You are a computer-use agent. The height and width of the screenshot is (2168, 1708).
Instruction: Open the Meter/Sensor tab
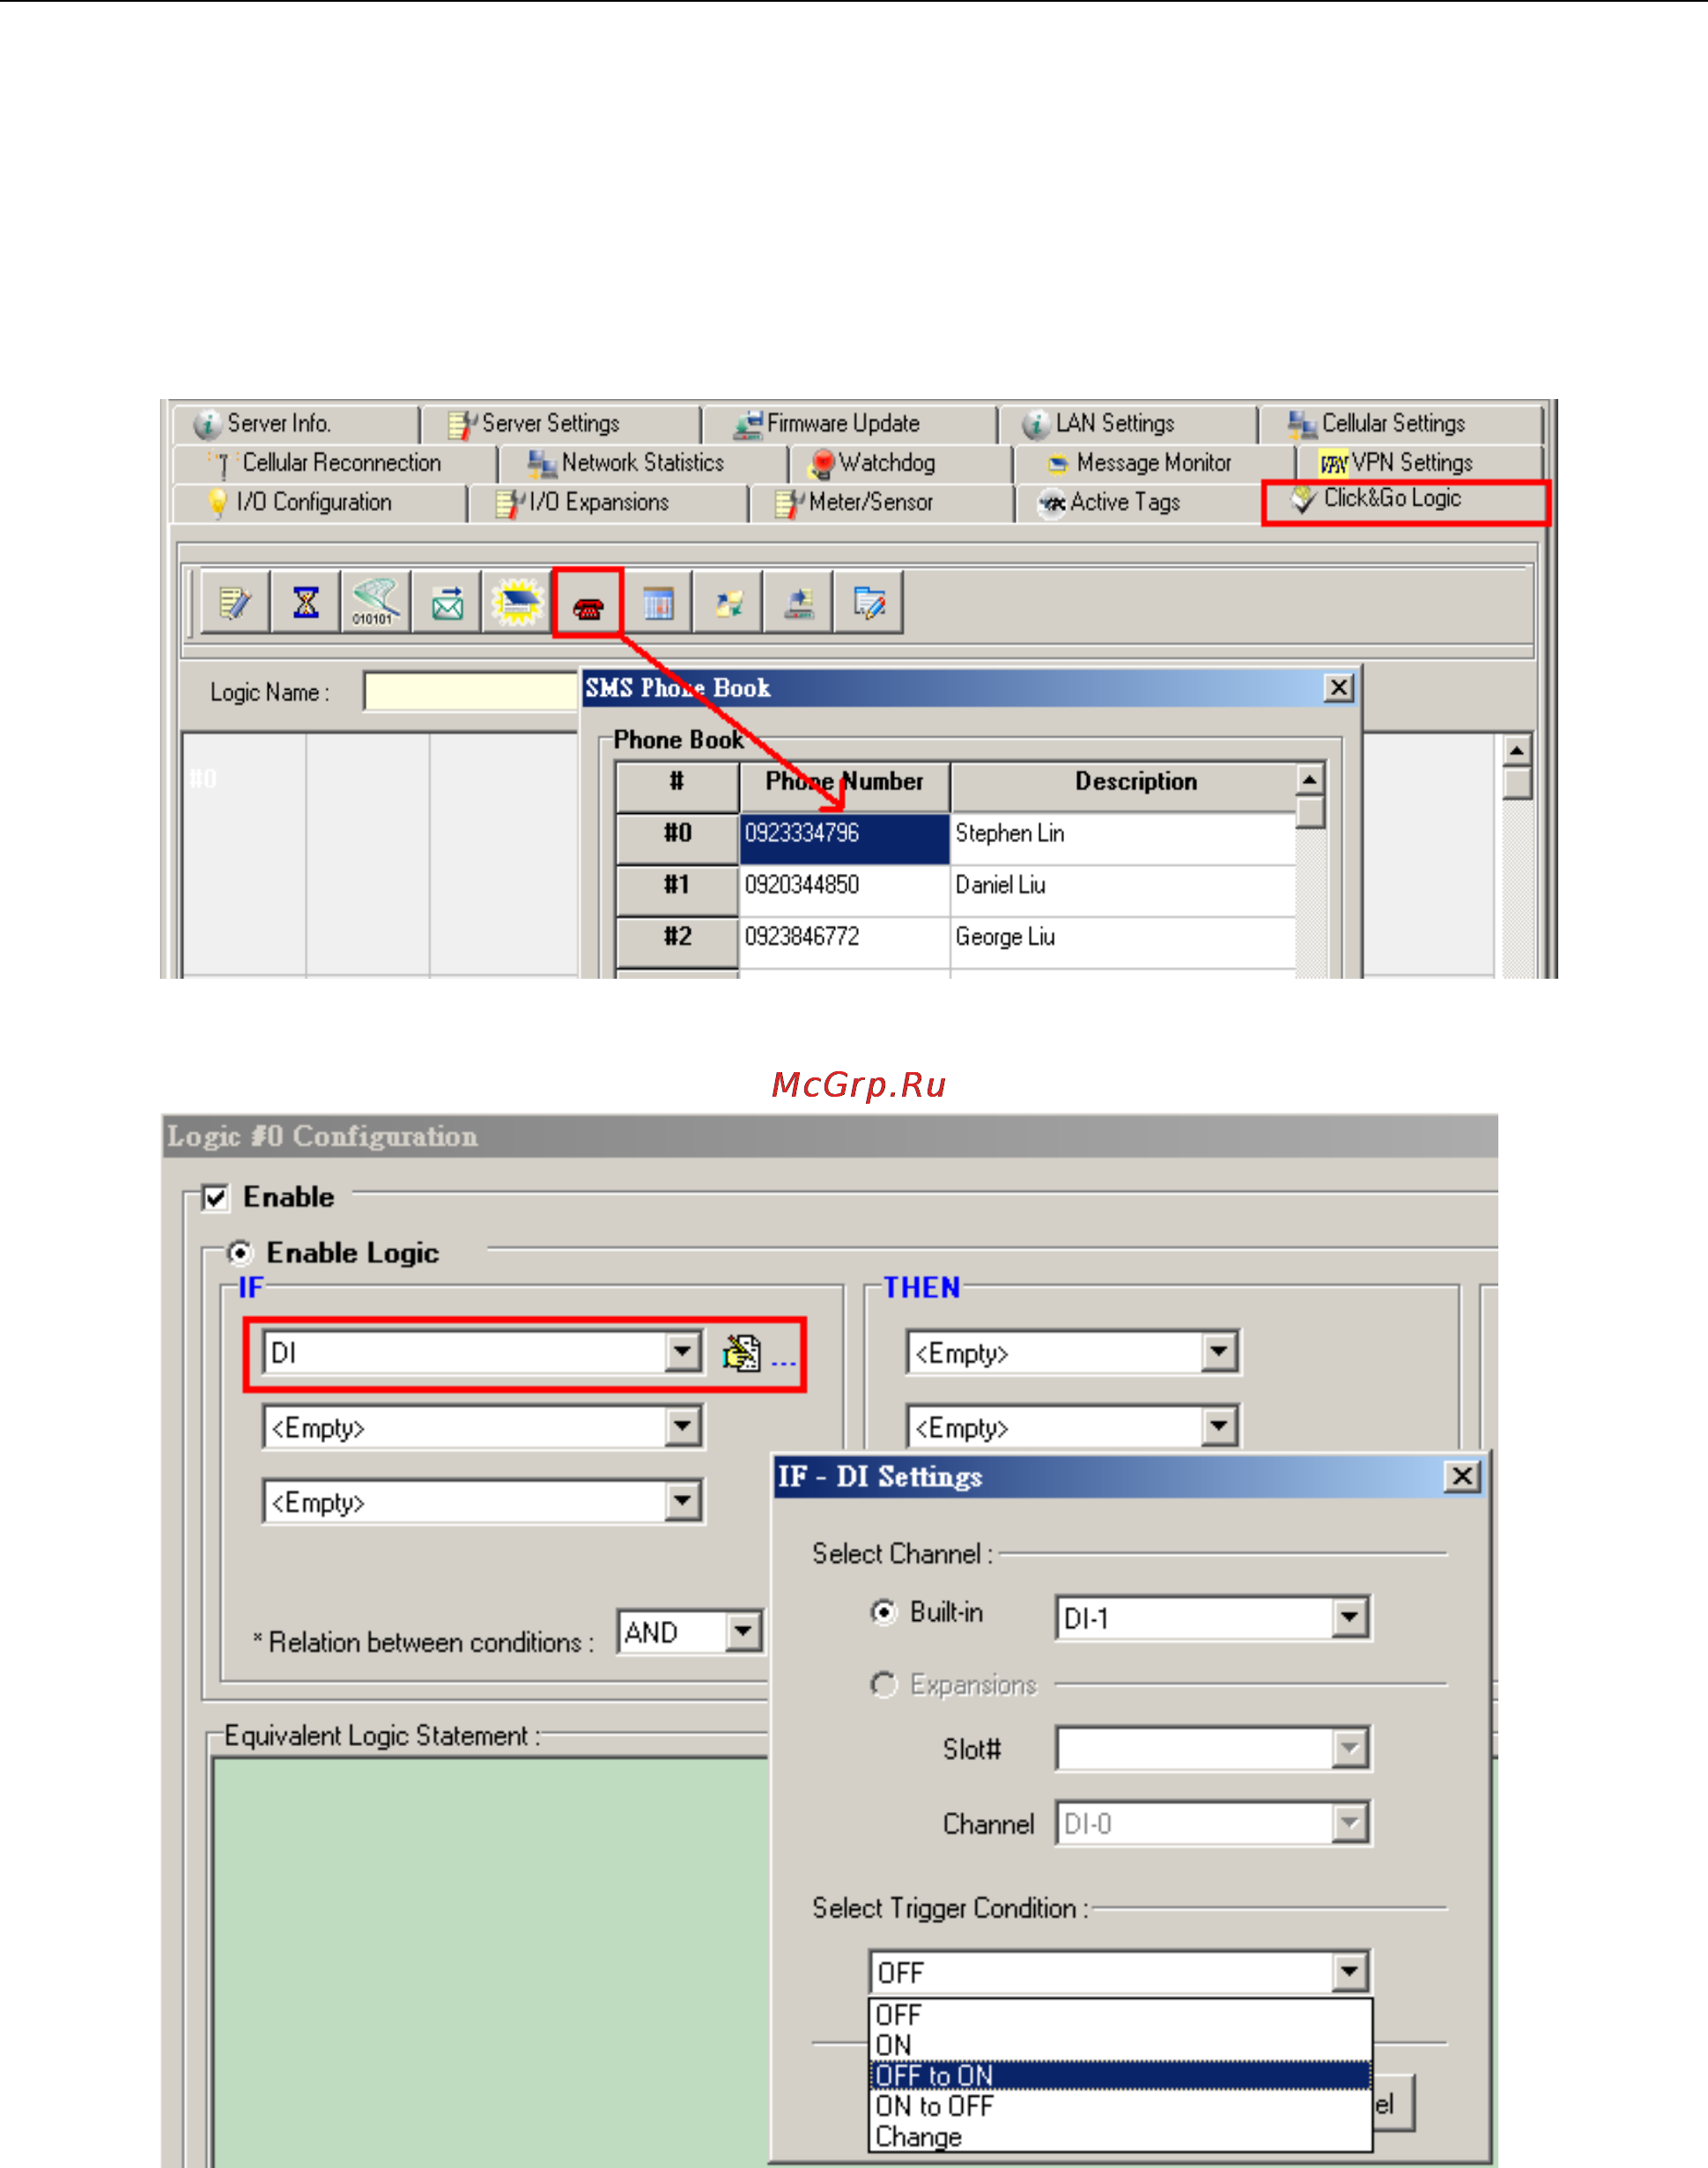pyautogui.click(x=882, y=503)
